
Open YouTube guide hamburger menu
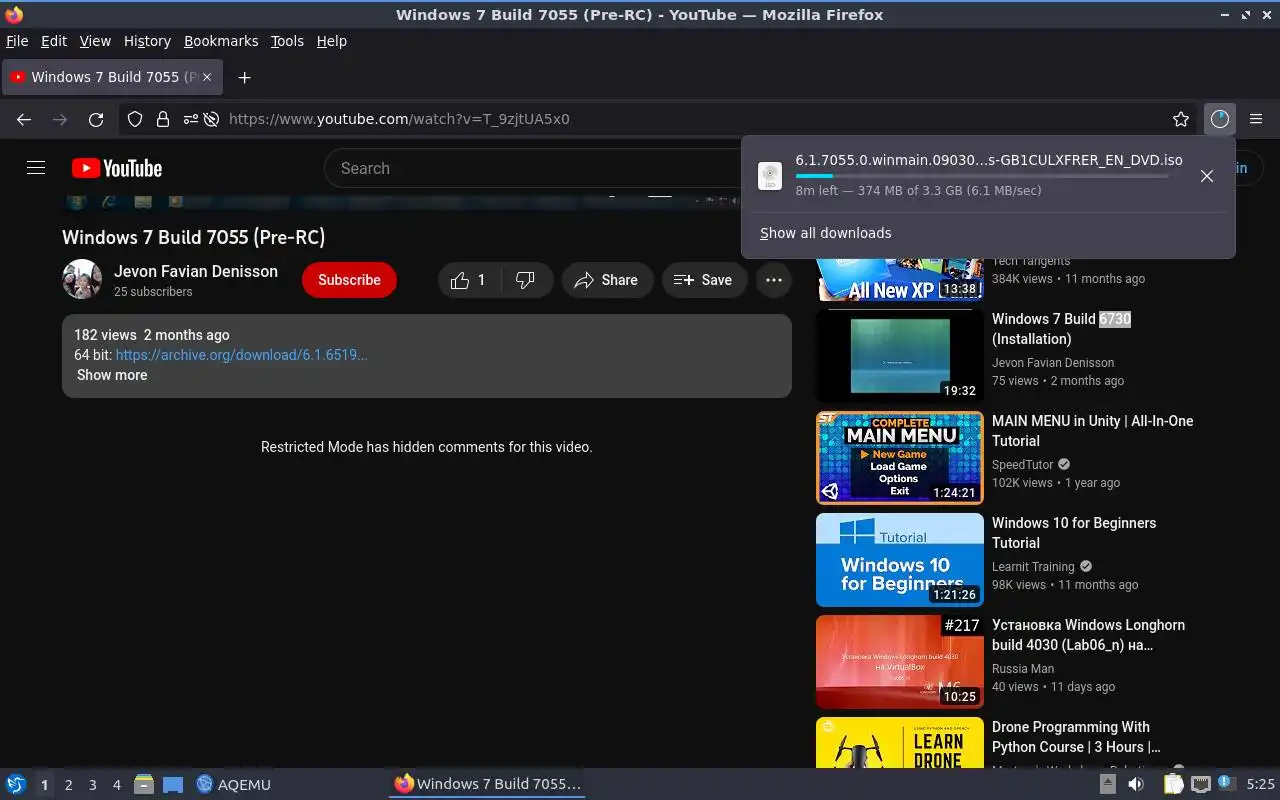pyautogui.click(x=36, y=168)
